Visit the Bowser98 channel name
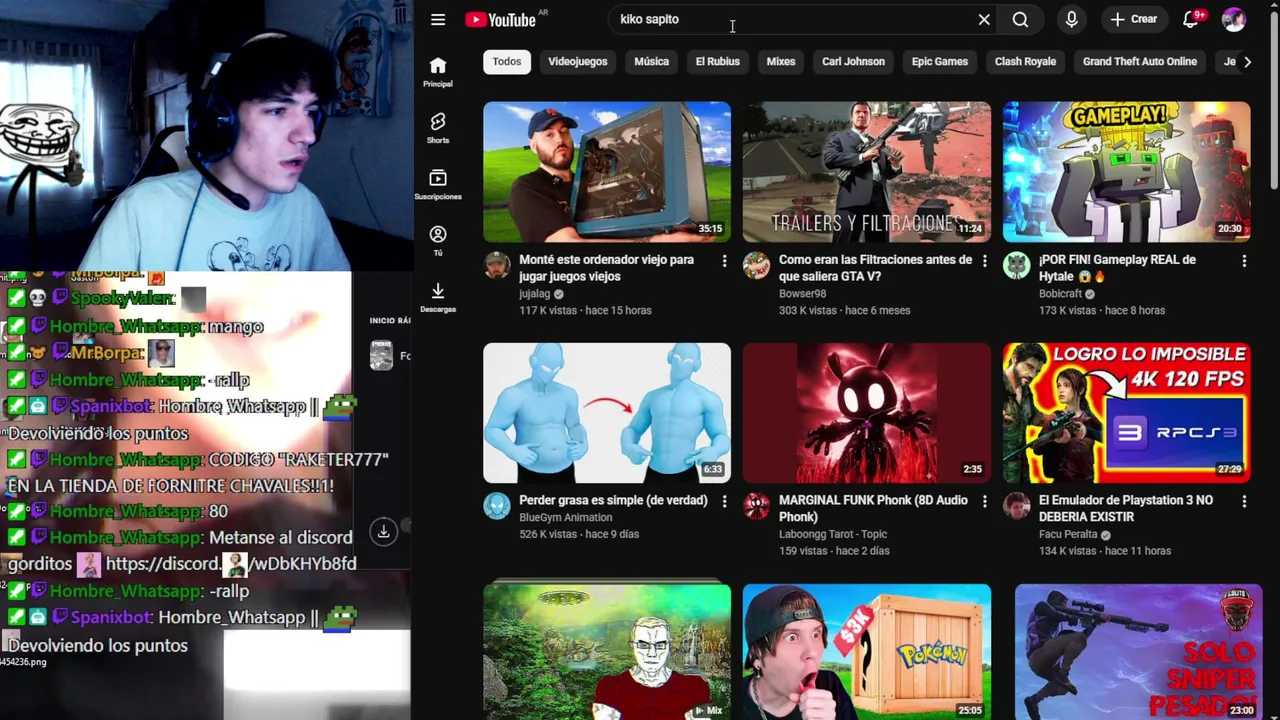 pos(802,294)
